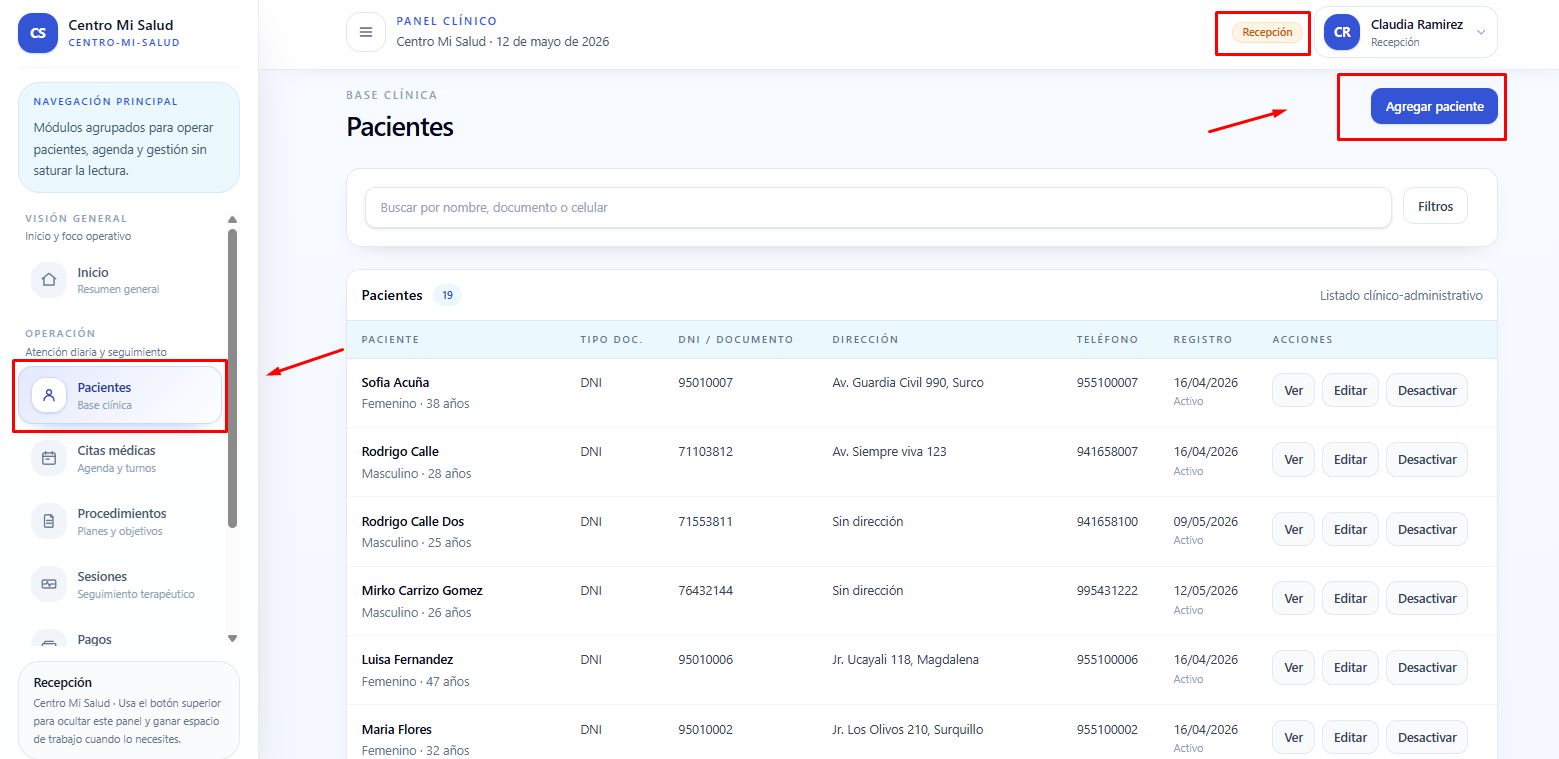
Task: Open Citas médicas calendar icon
Action: coord(49,458)
